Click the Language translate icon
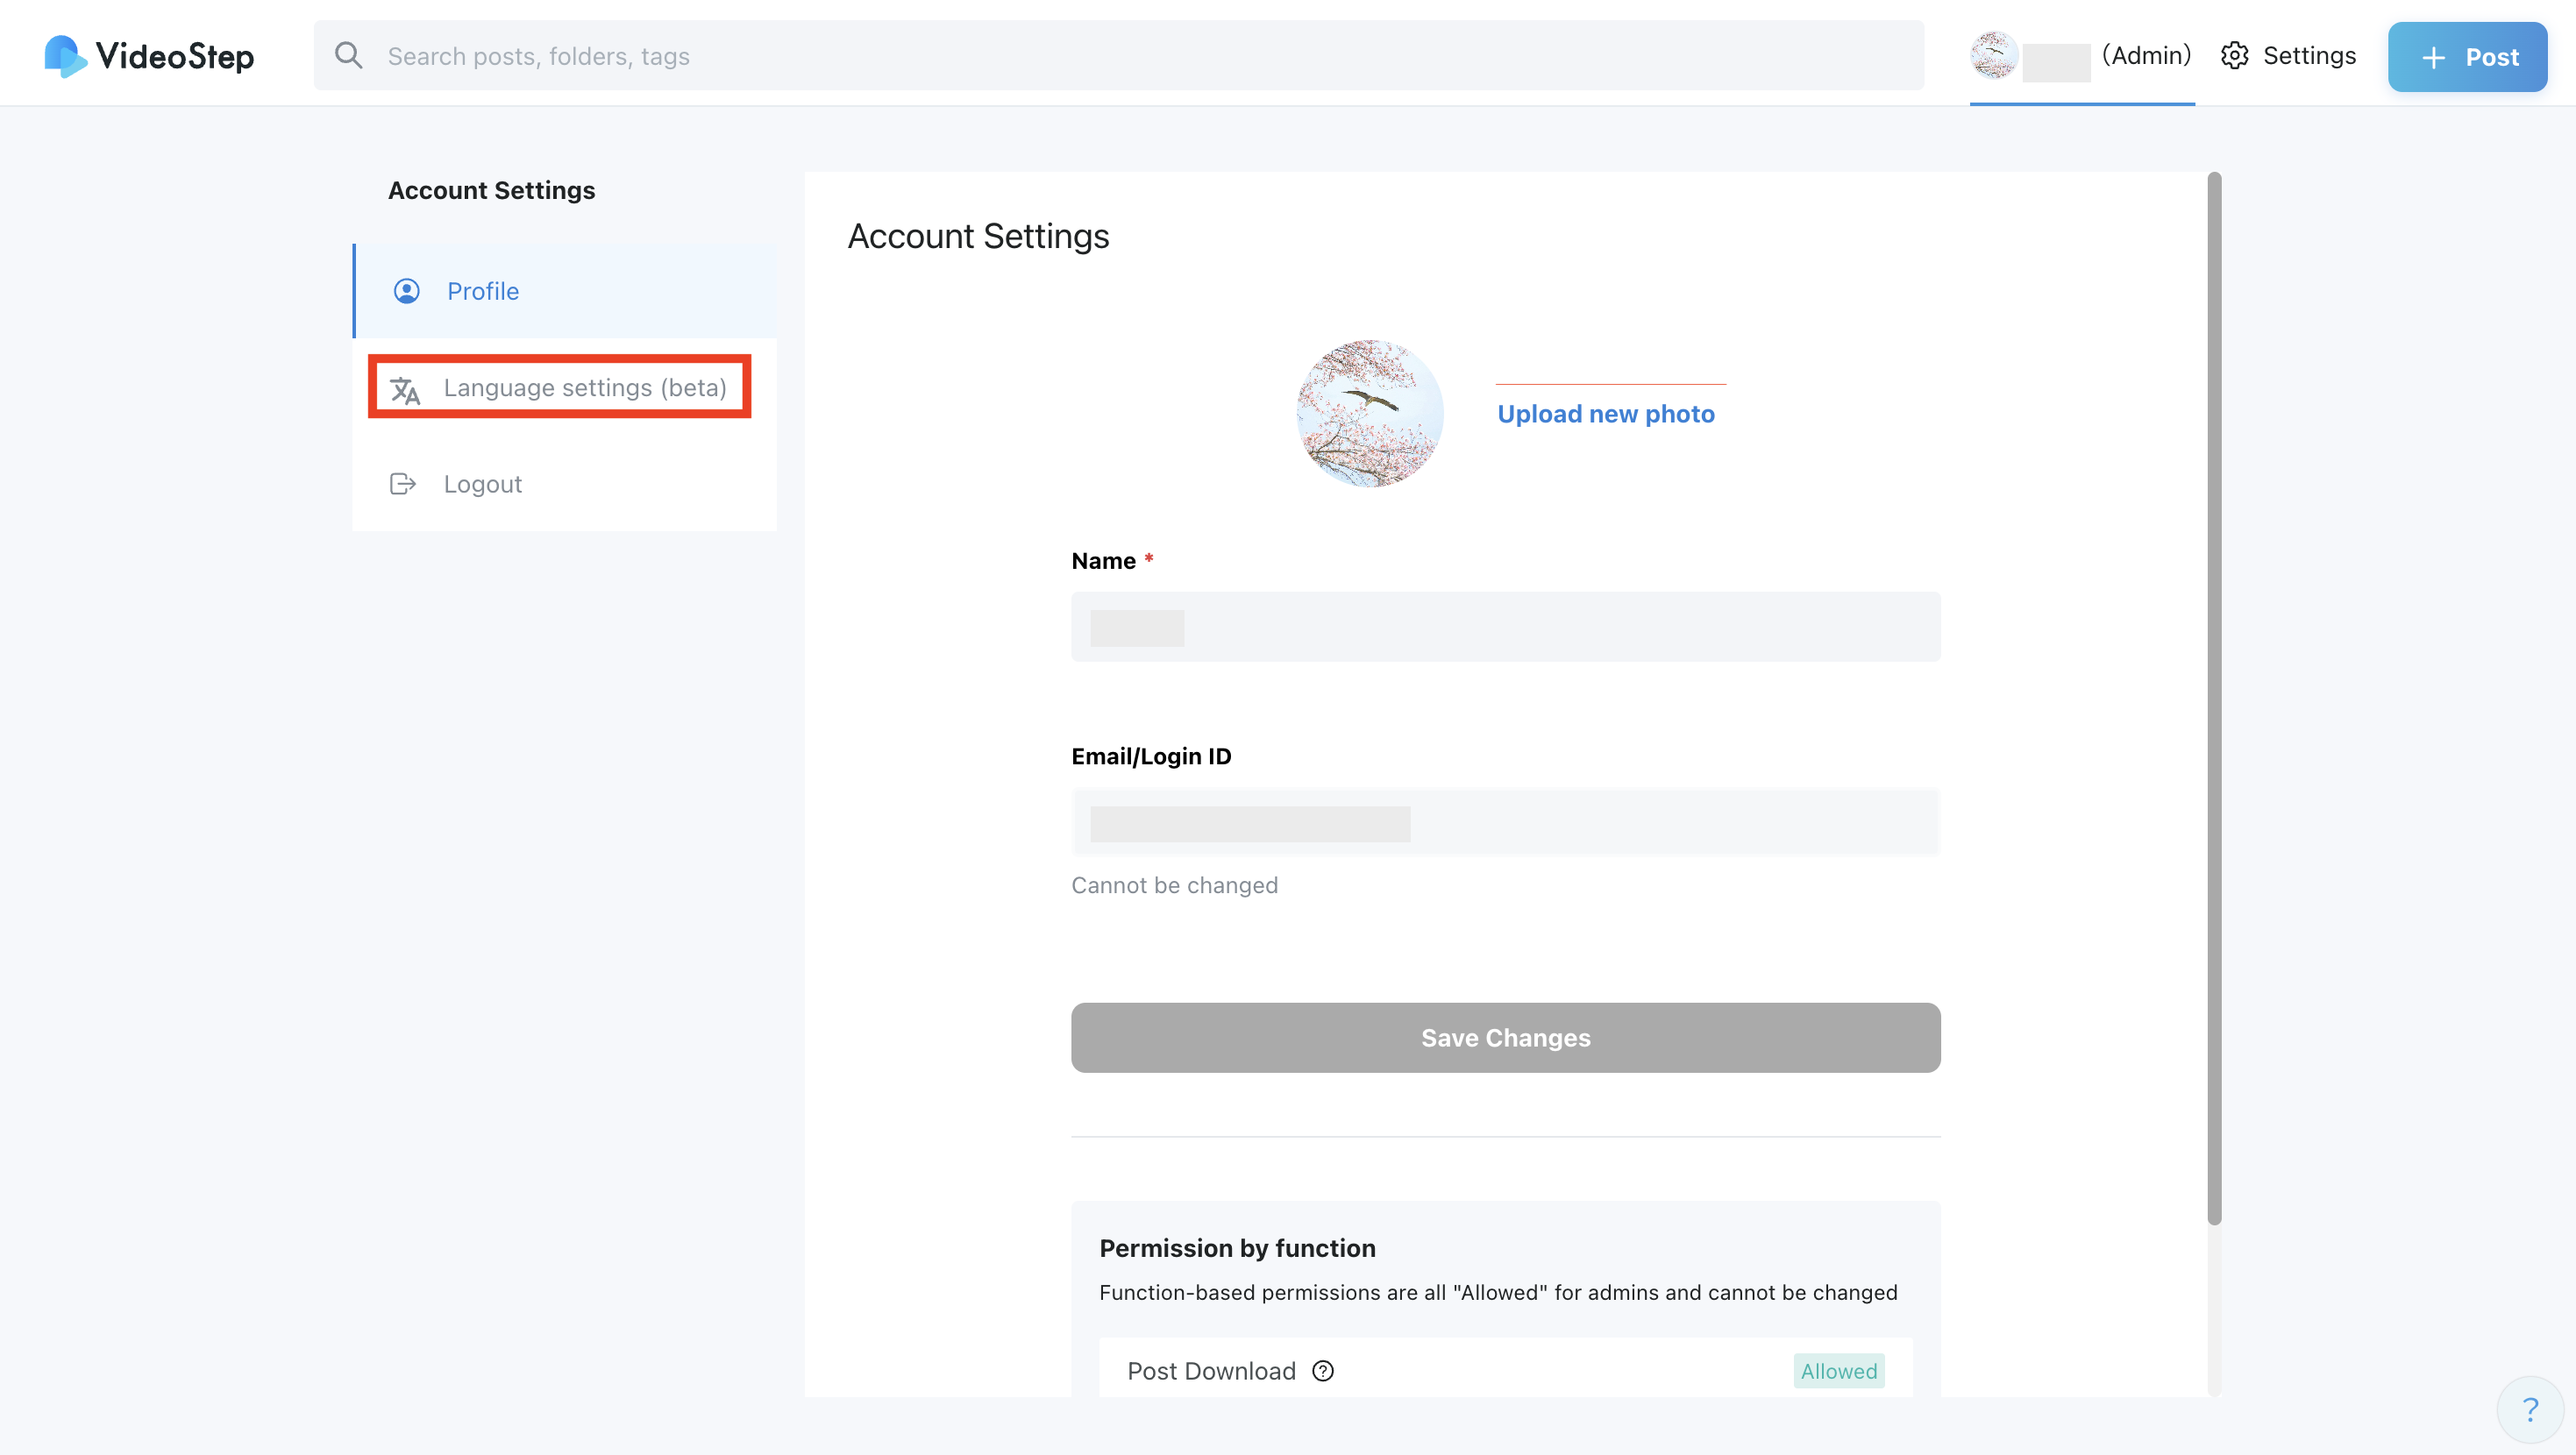 point(405,389)
